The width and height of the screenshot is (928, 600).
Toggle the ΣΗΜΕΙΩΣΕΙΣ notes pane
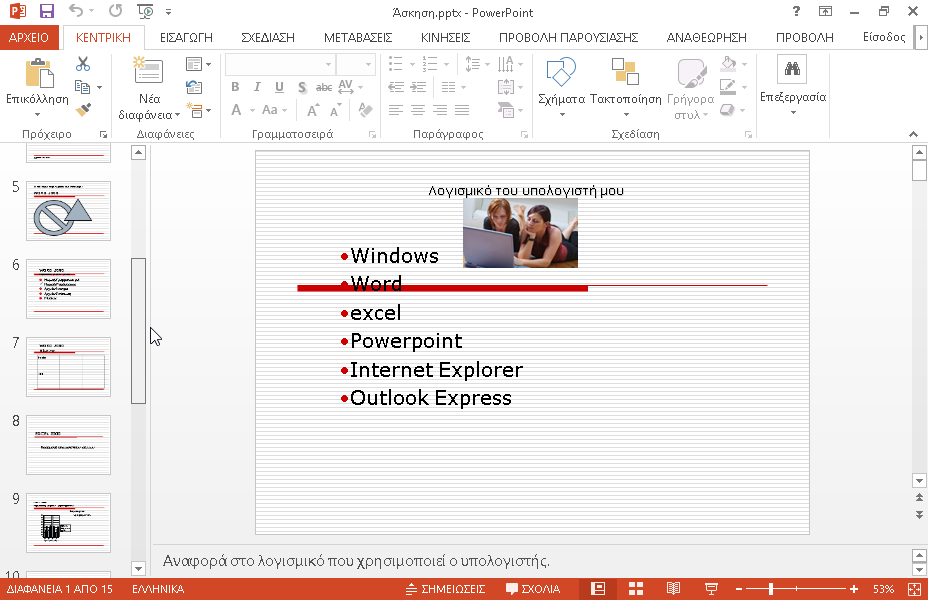point(446,589)
